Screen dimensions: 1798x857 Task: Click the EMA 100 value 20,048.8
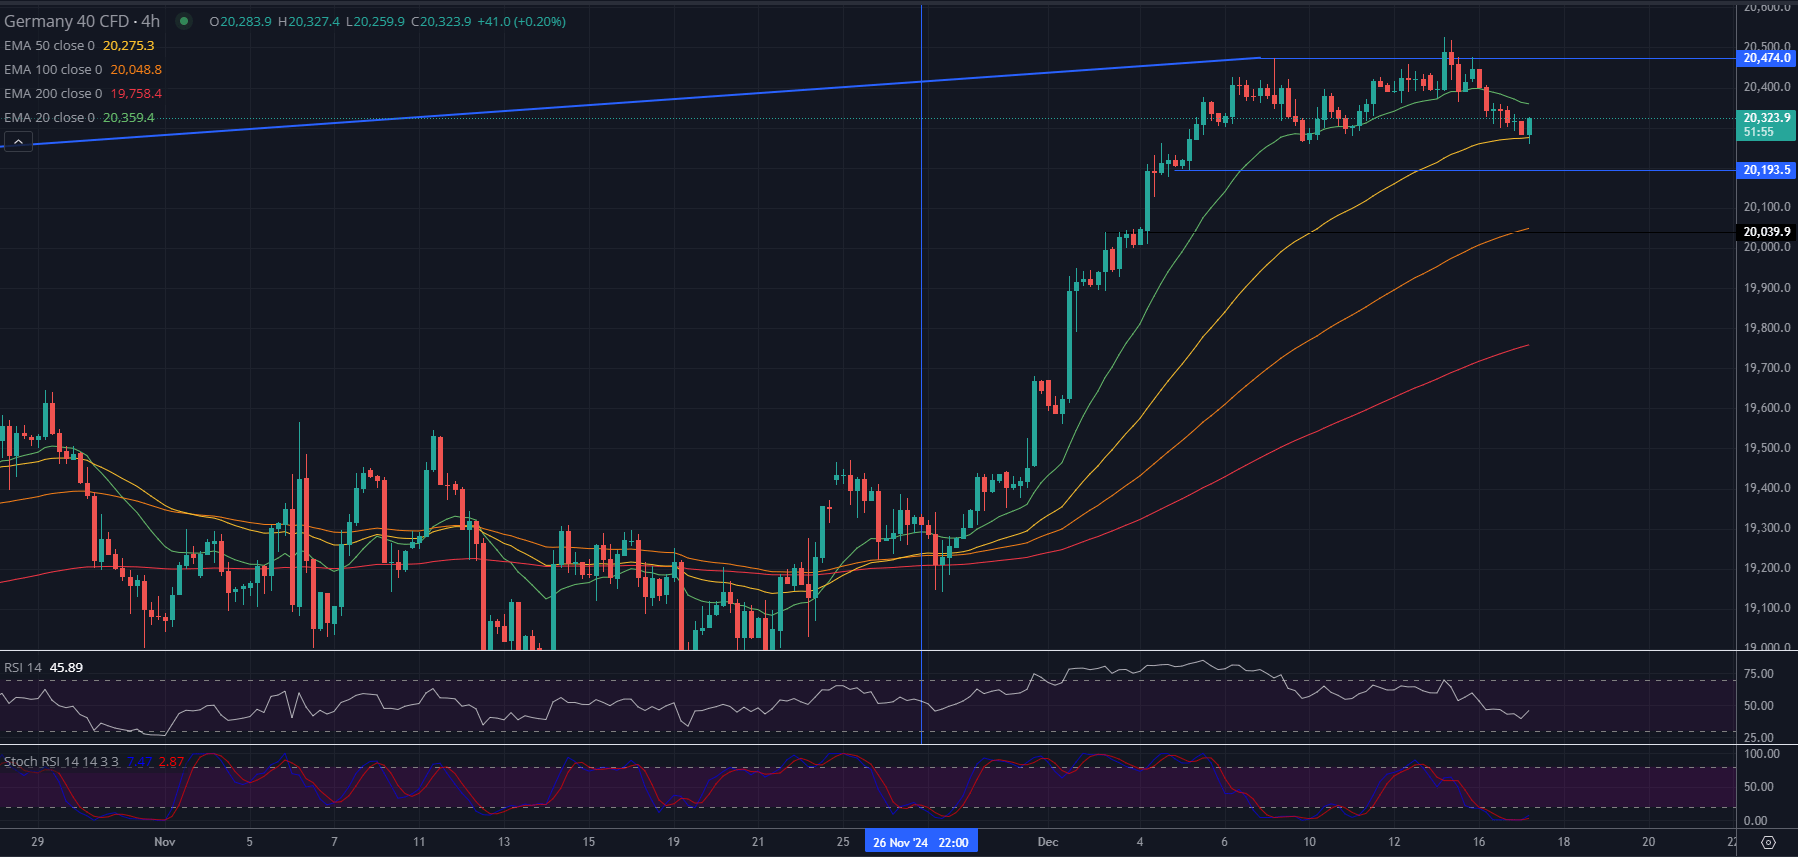tap(136, 69)
